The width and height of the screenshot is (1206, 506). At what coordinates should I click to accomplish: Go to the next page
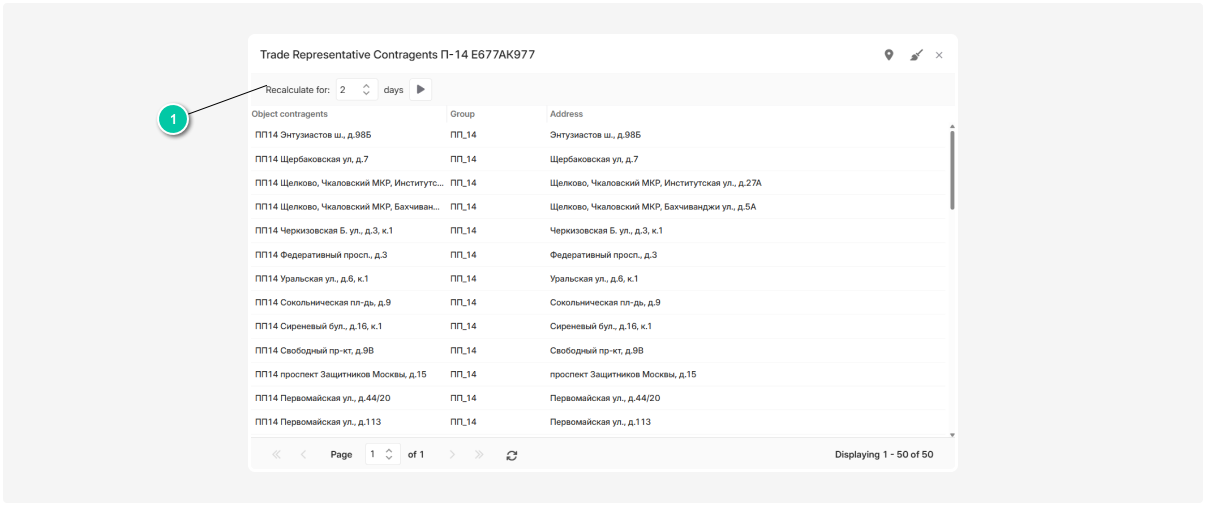tap(452, 455)
